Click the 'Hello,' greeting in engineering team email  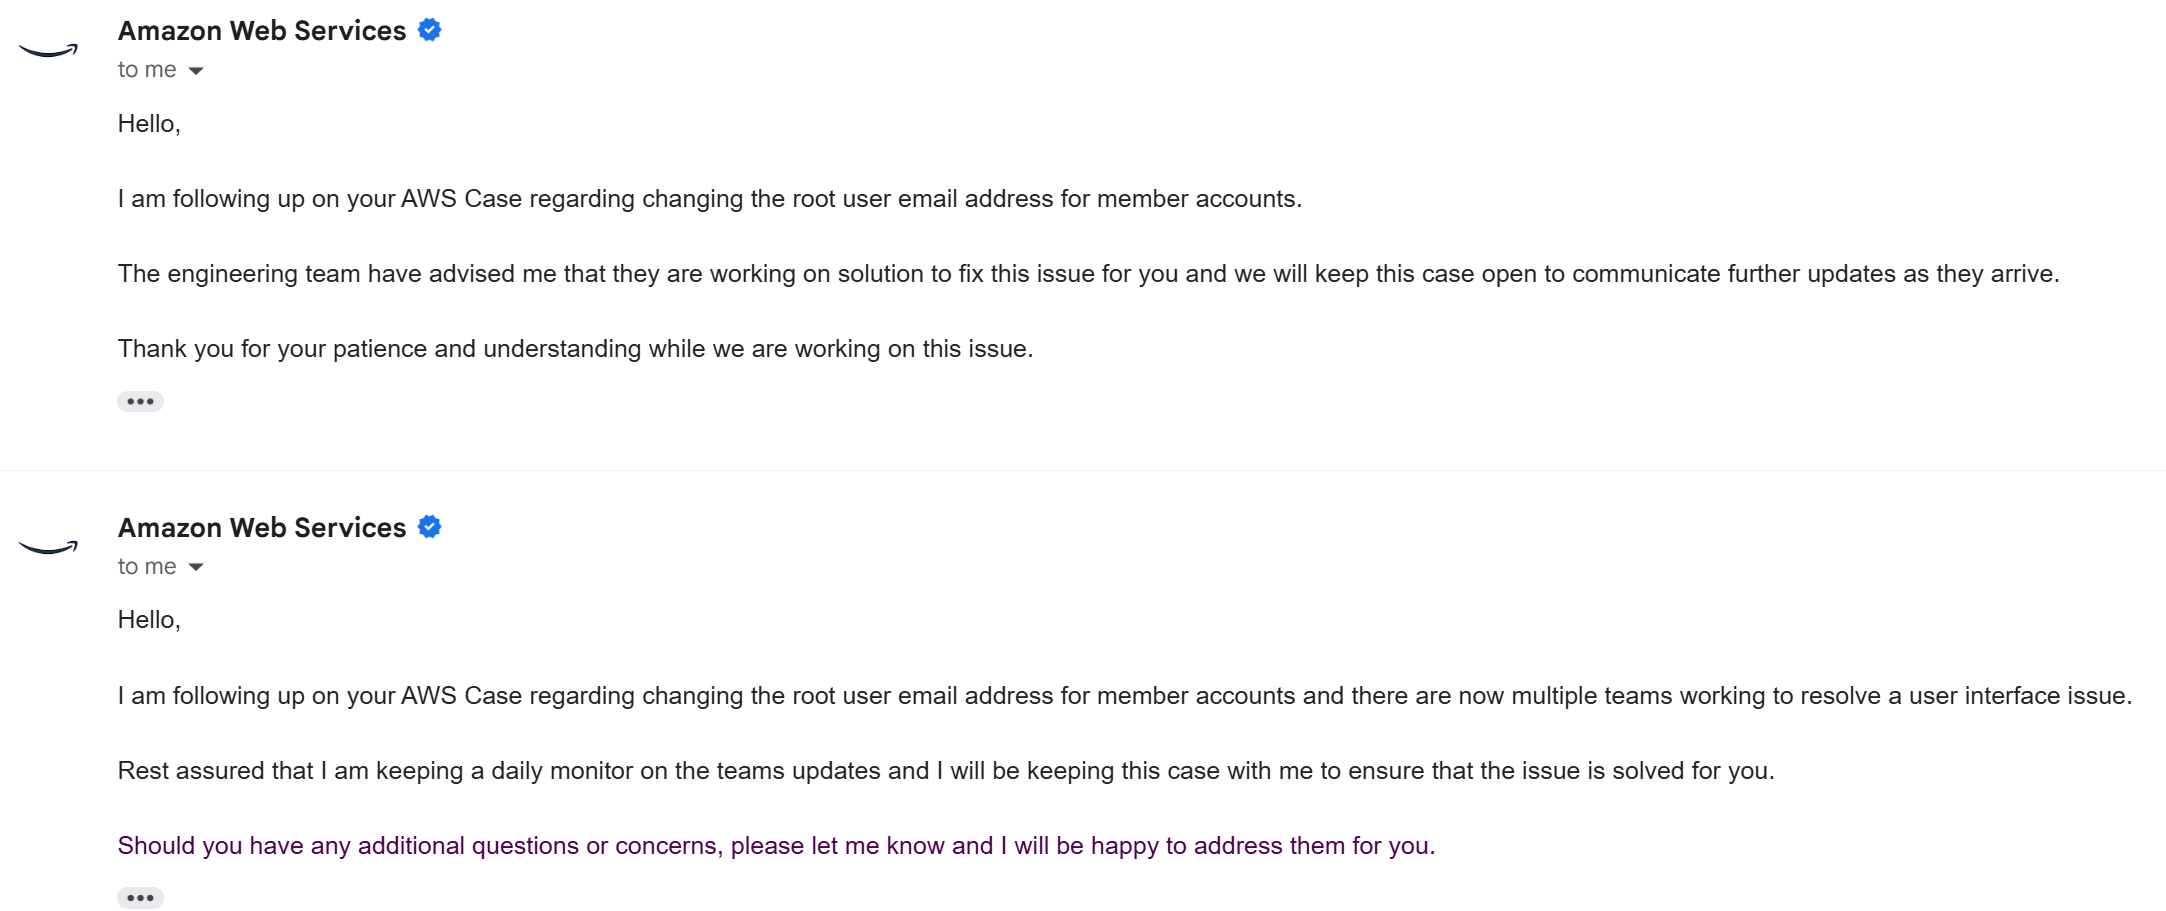[149, 124]
